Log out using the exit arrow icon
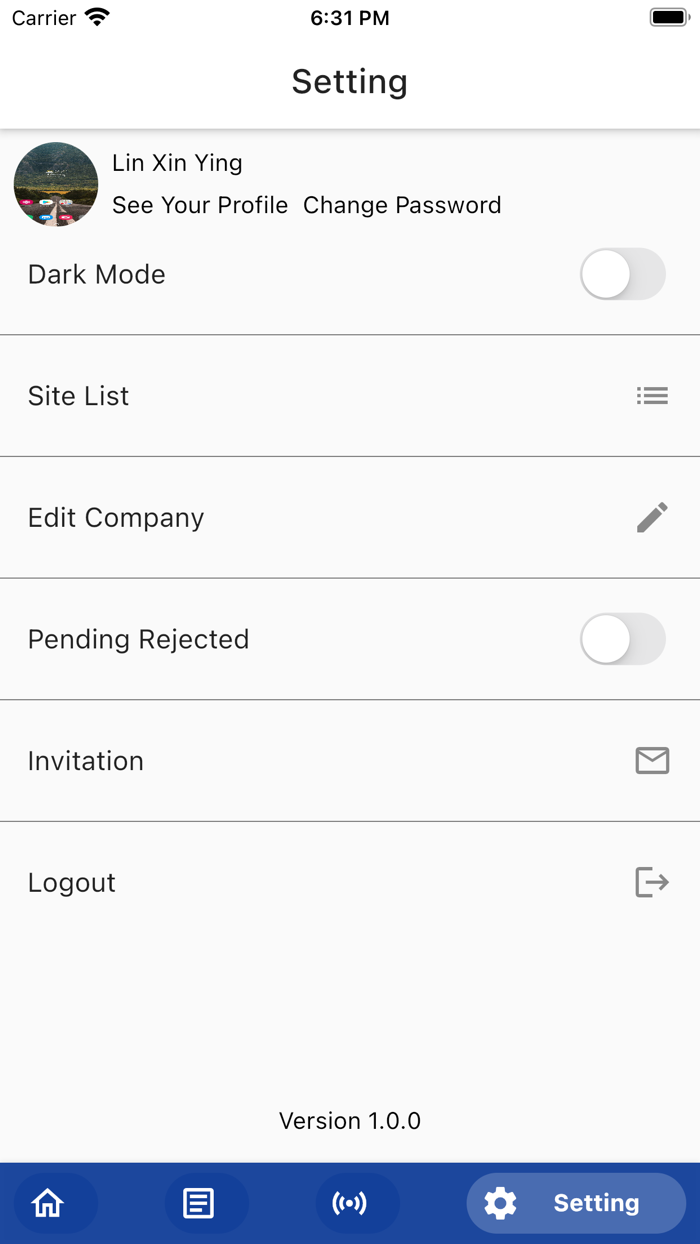The image size is (700, 1244). click(652, 882)
